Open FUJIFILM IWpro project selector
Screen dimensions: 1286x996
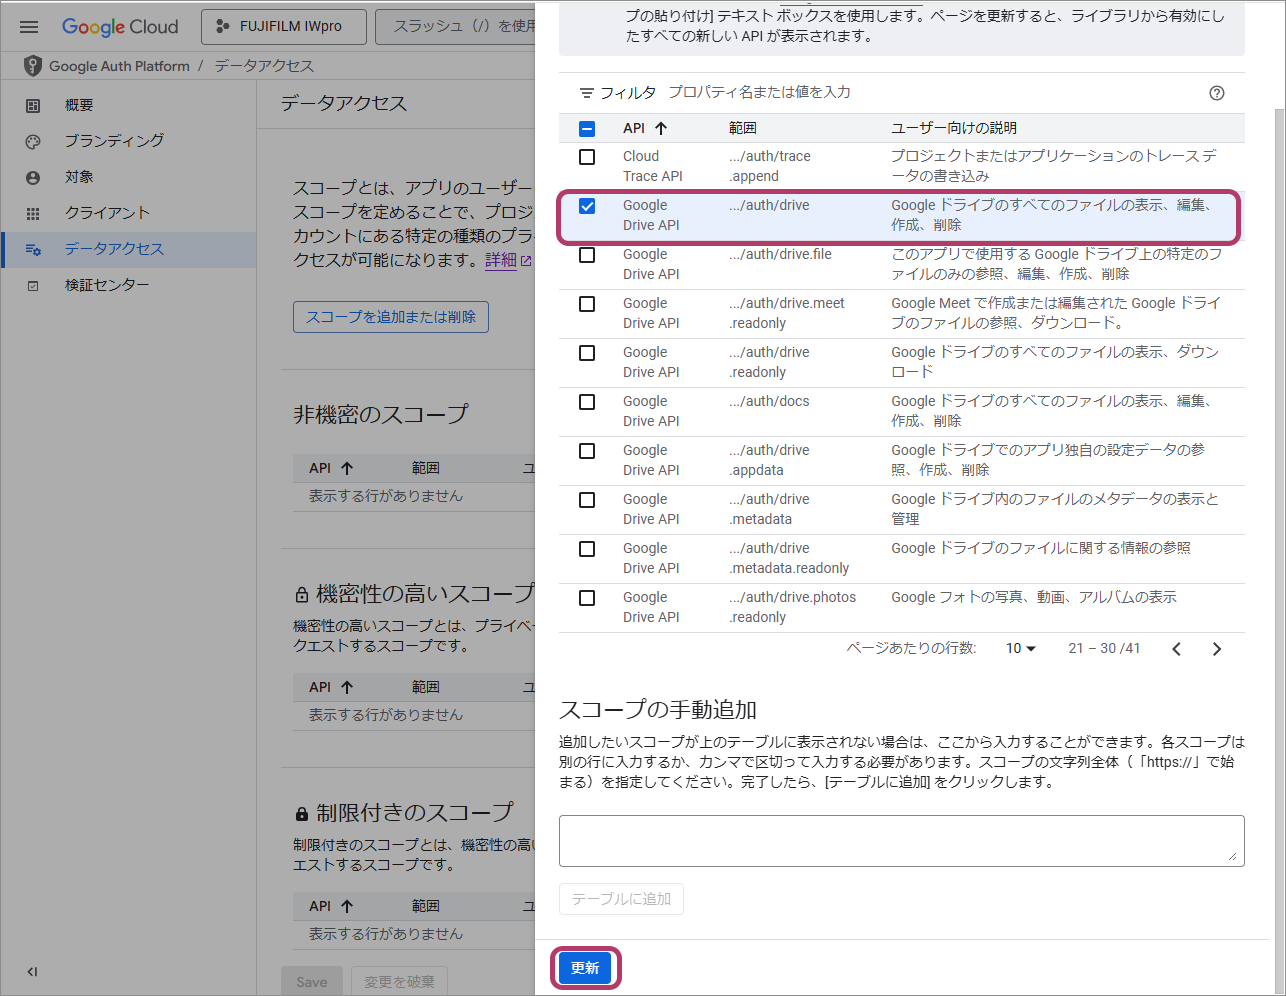coord(283,27)
